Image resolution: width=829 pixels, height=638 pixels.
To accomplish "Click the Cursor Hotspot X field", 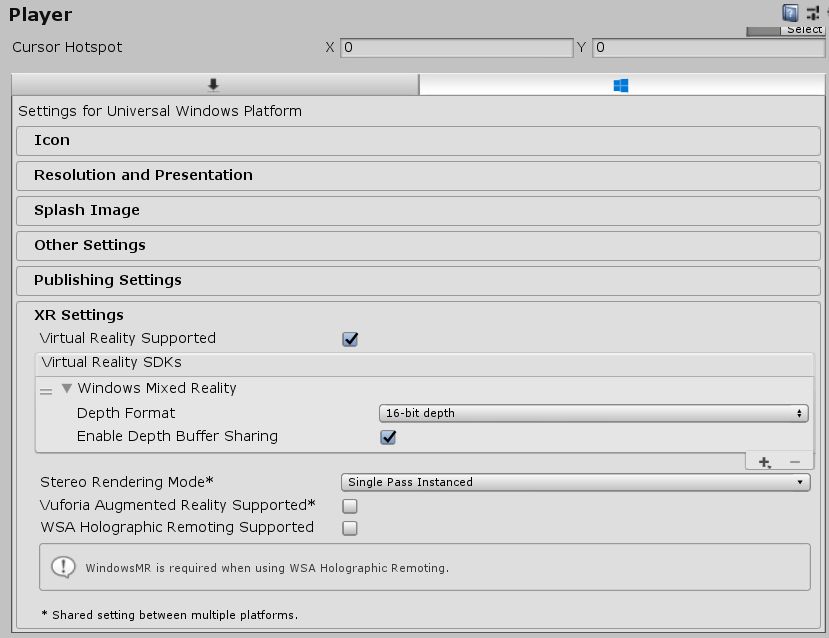I will tap(457, 48).
